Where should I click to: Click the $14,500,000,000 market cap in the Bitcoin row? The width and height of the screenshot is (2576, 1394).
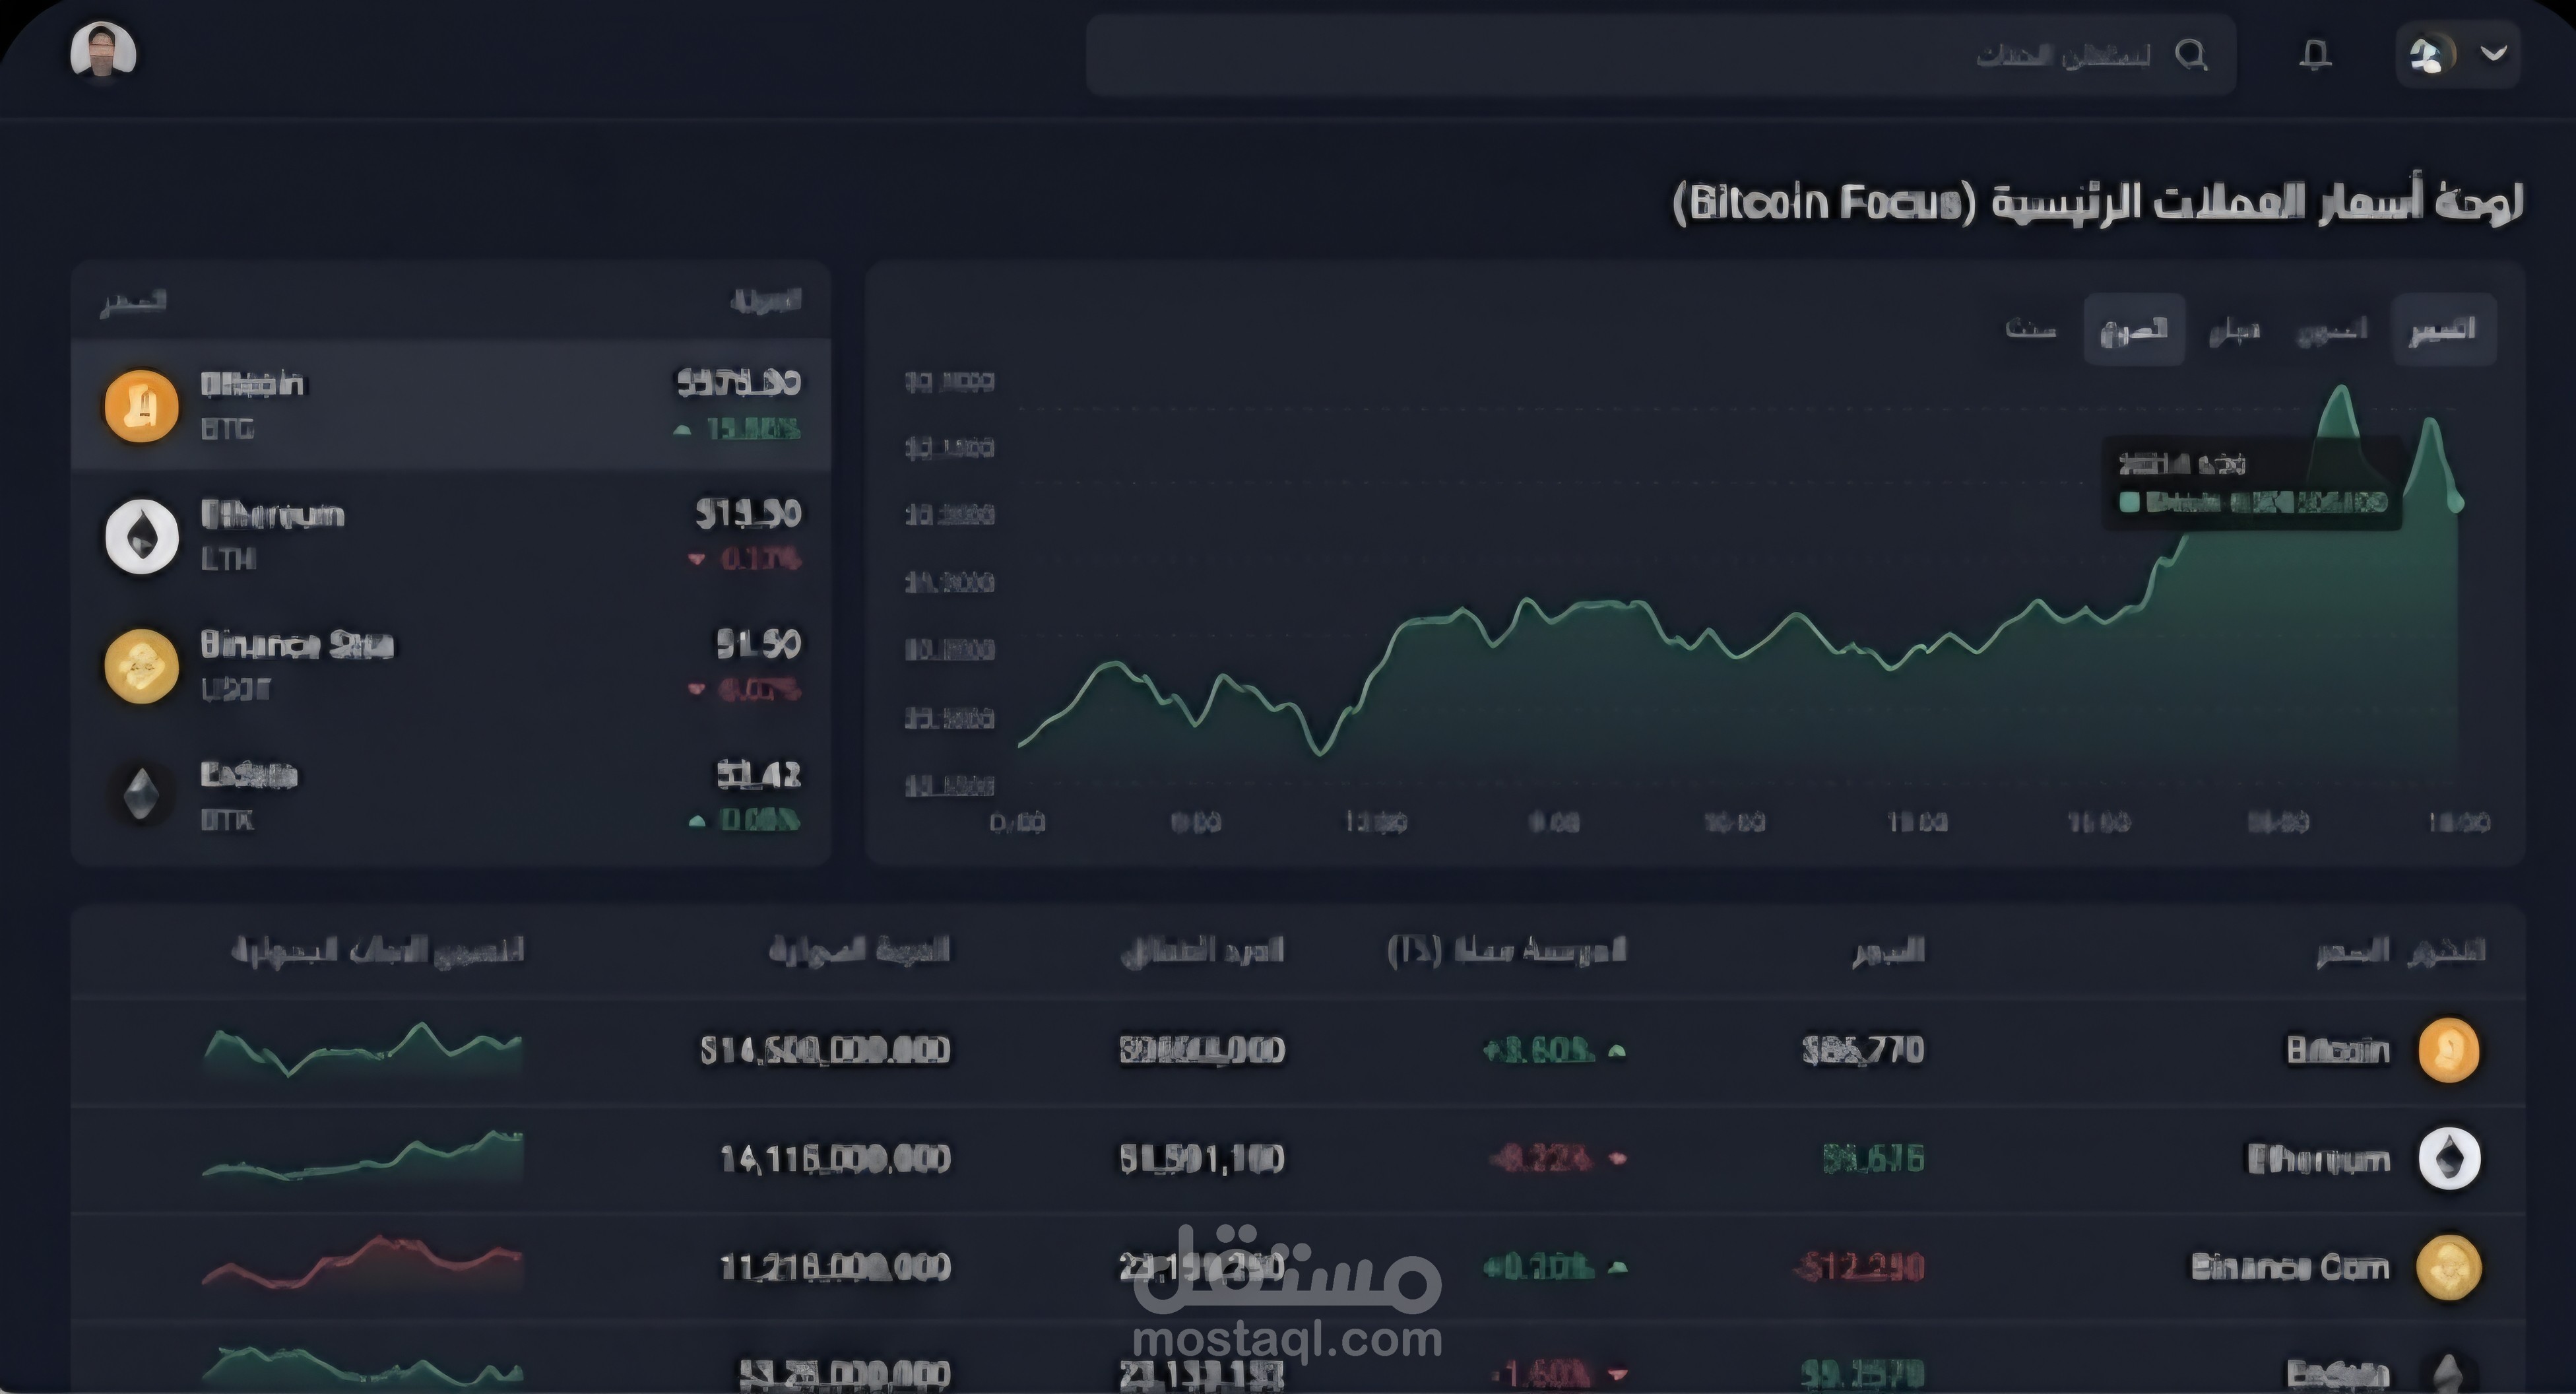825,1050
